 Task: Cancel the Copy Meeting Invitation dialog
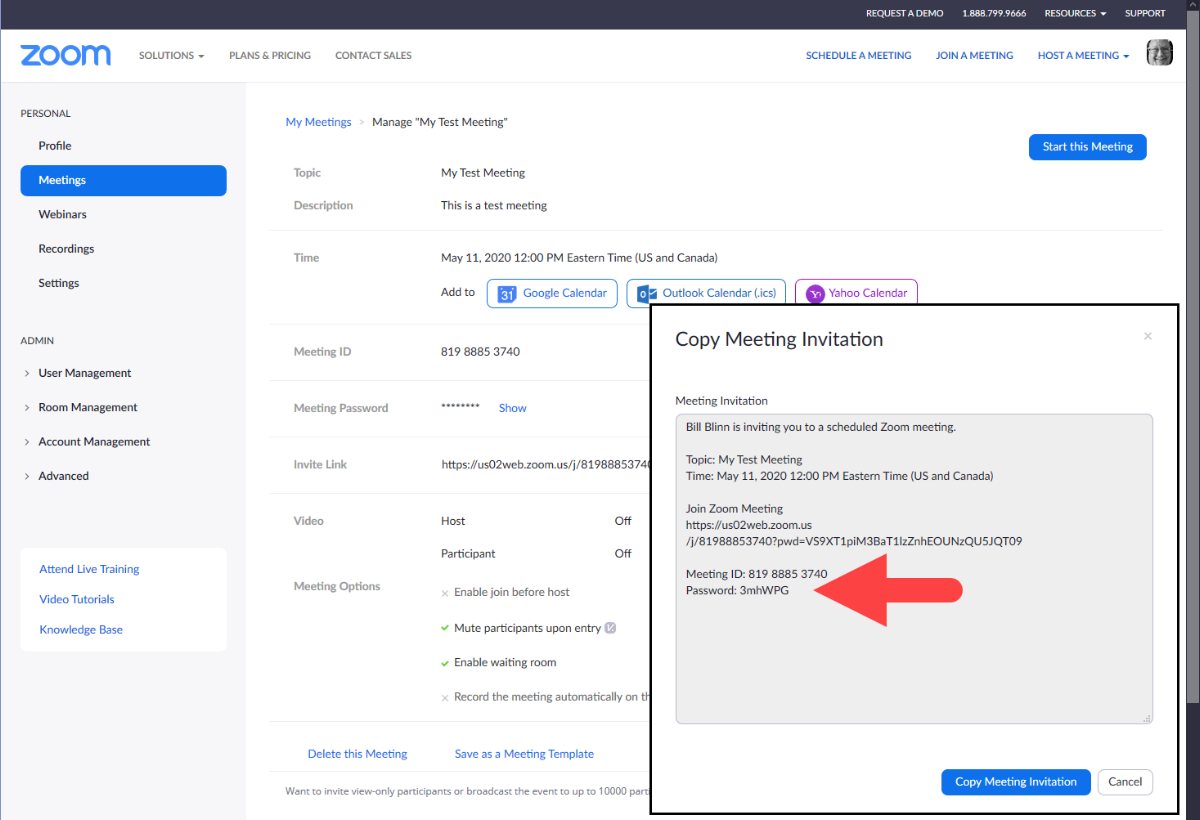tap(1125, 782)
